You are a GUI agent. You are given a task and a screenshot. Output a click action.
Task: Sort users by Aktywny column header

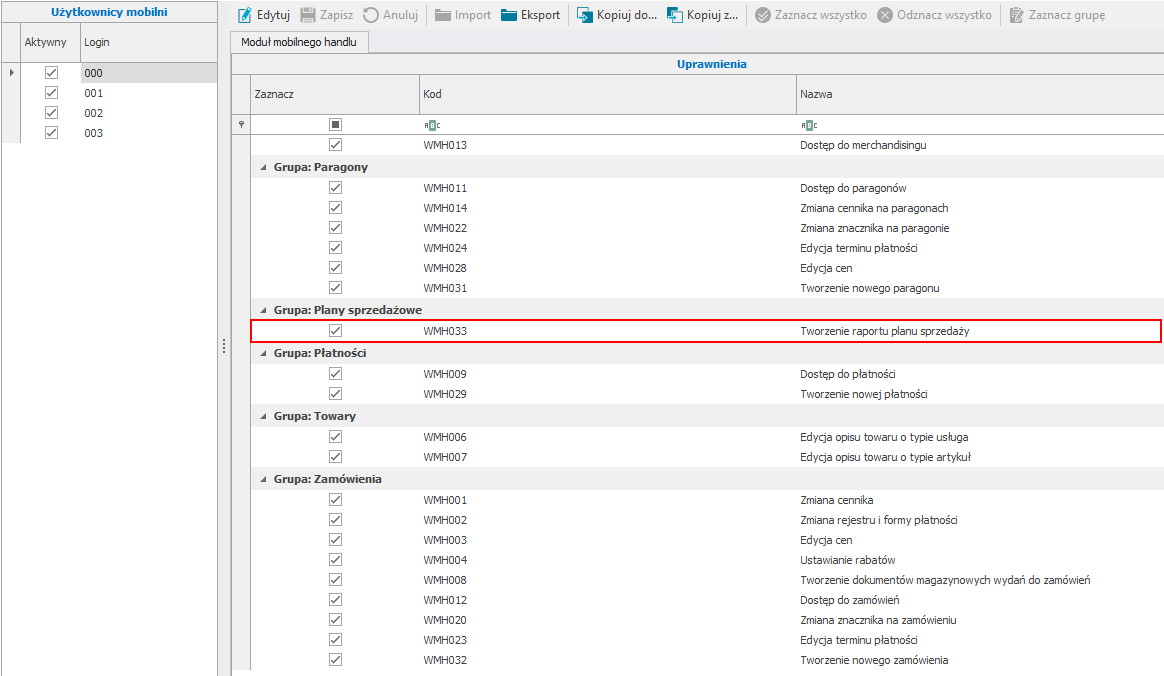pos(50,42)
